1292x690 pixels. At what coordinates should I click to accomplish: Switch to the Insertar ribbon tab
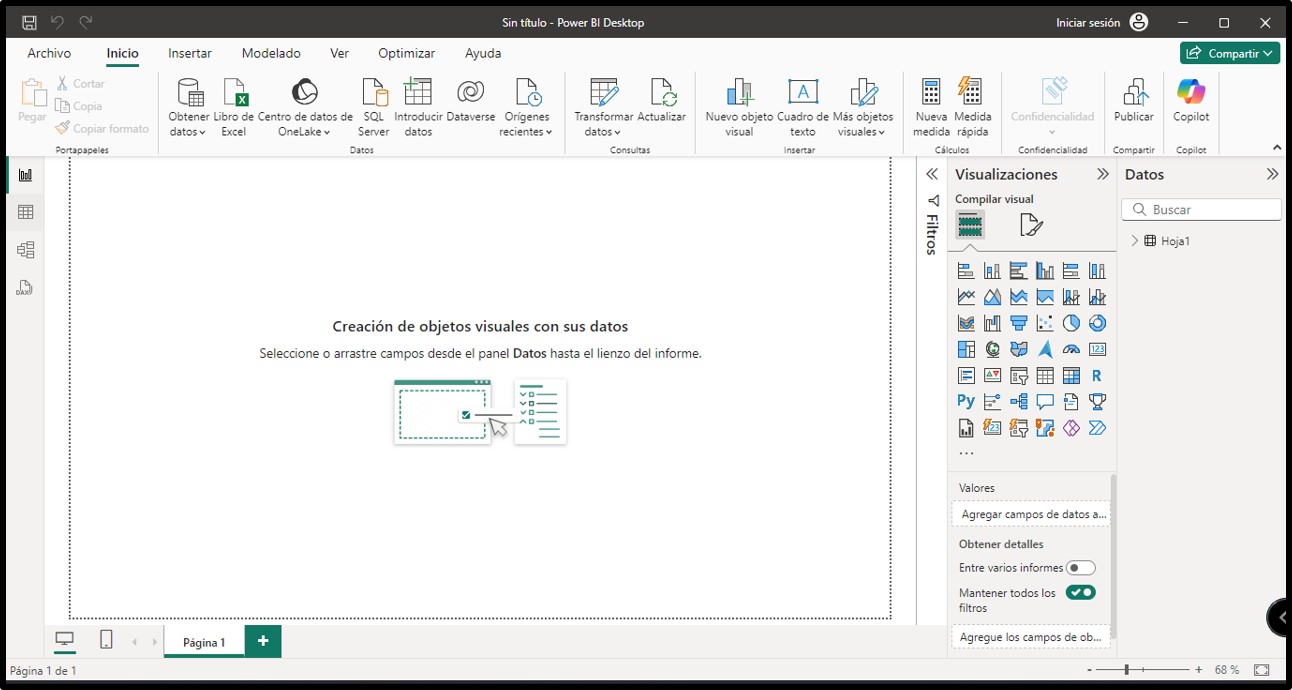190,53
